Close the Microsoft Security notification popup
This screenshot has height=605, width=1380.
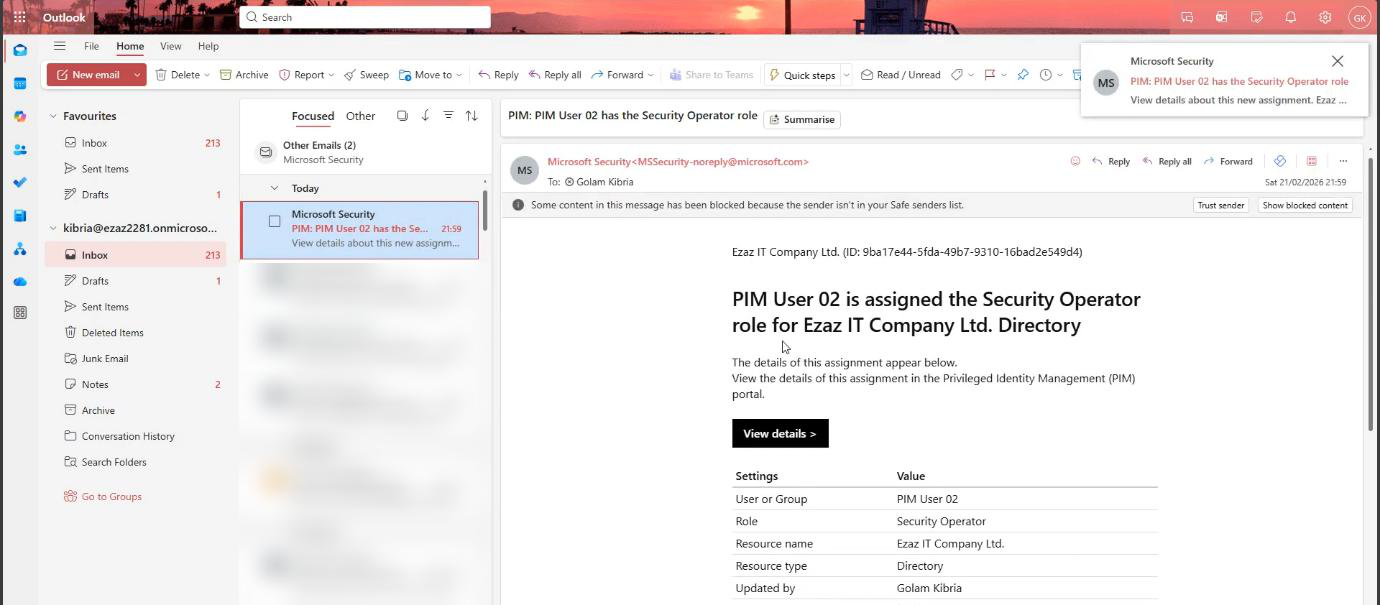click(x=1337, y=61)
